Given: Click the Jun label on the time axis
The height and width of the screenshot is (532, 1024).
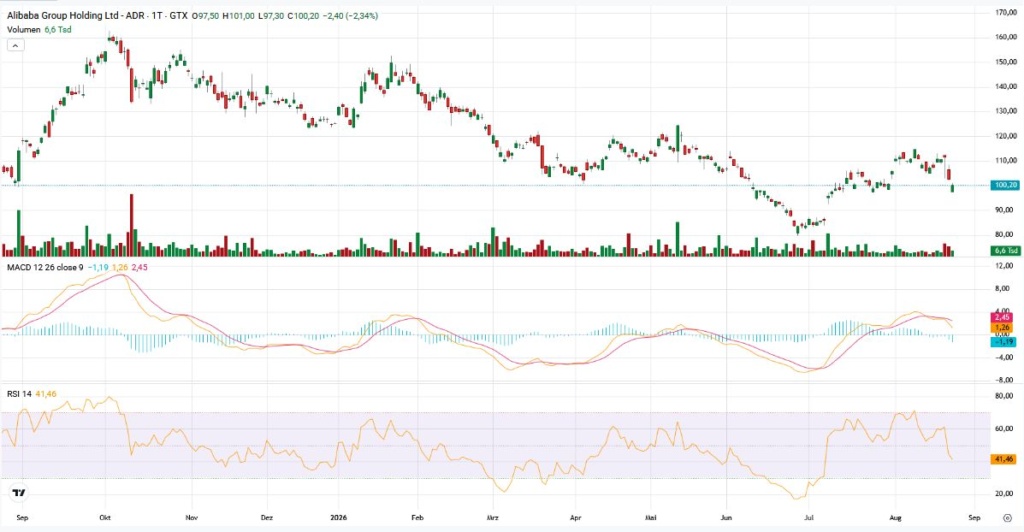Looking at the screenshot, I should pyautogui.click(x=726, y=518).
